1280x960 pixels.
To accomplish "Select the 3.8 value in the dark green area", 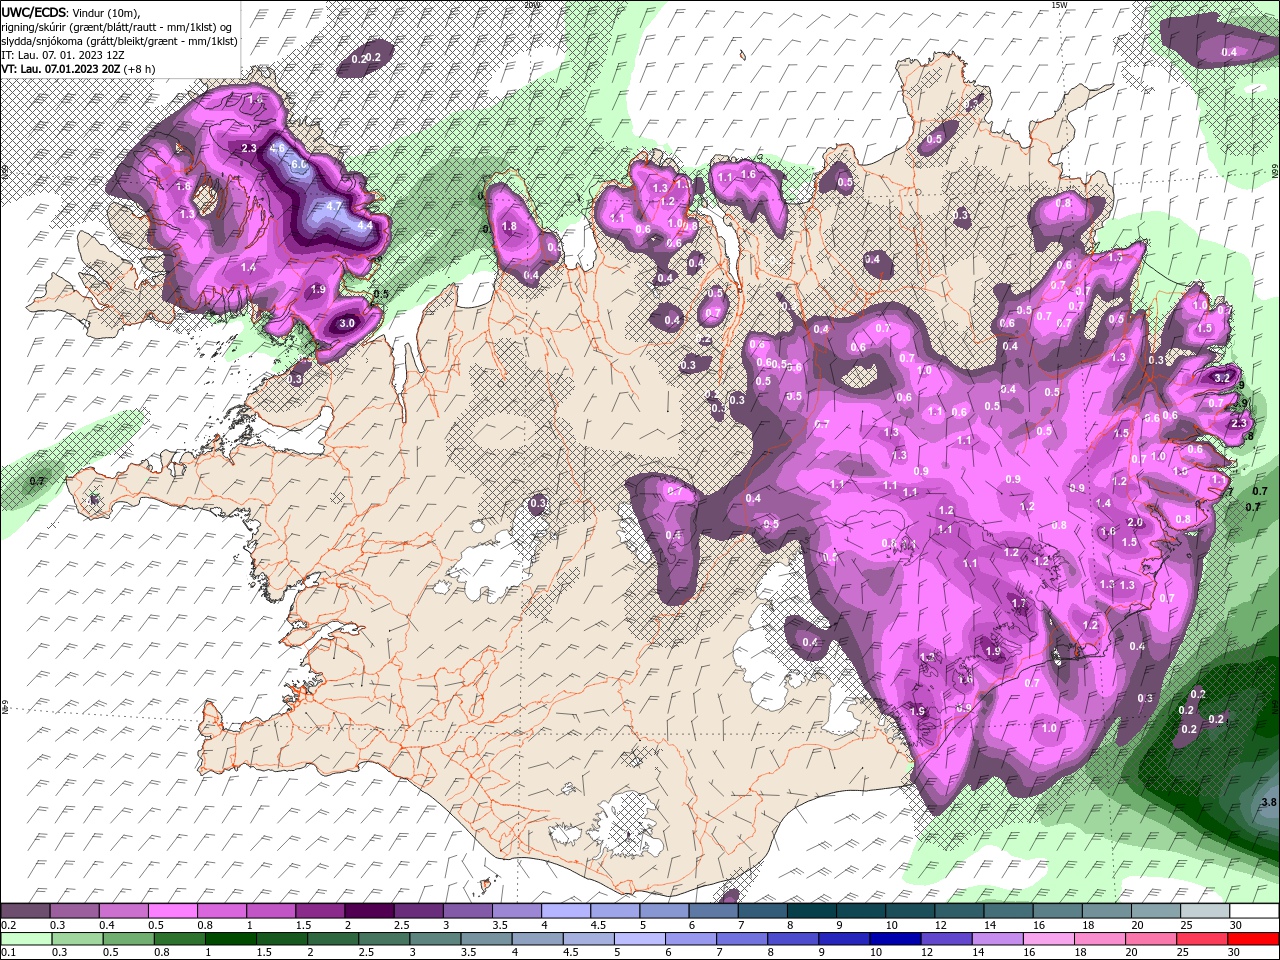I will coord(1268,802).
